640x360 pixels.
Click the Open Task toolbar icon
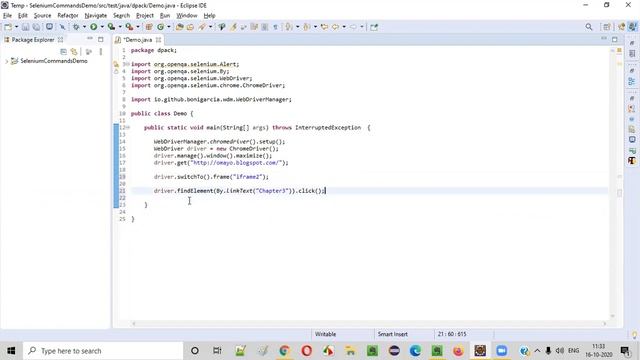click(x=190, y=27)
